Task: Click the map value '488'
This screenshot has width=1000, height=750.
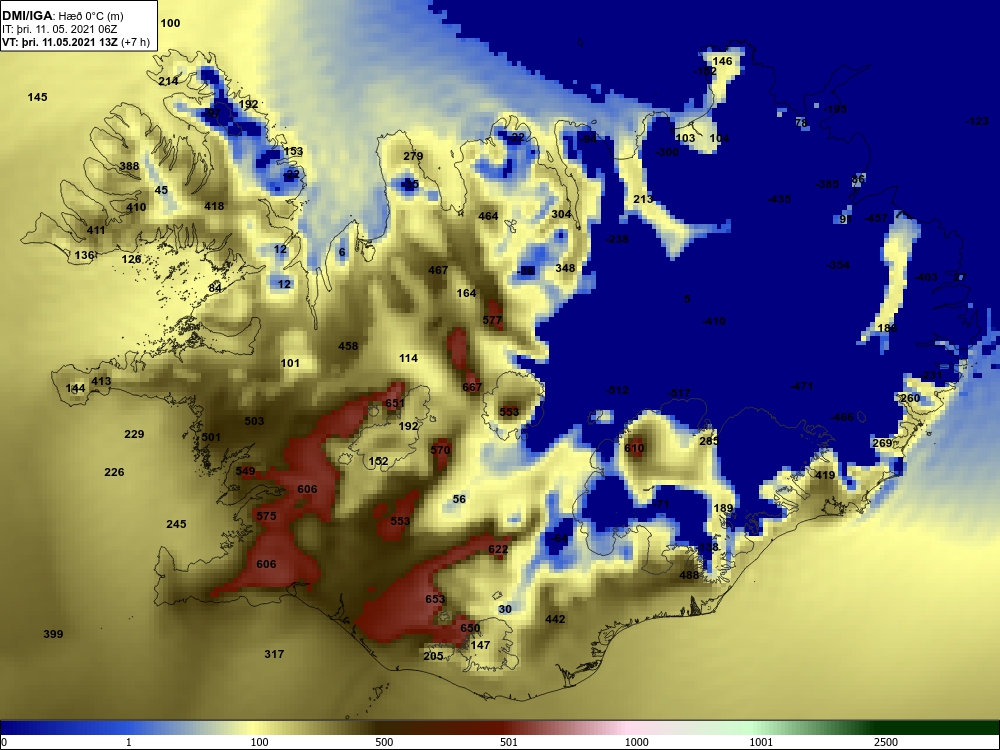Action: 689,575
